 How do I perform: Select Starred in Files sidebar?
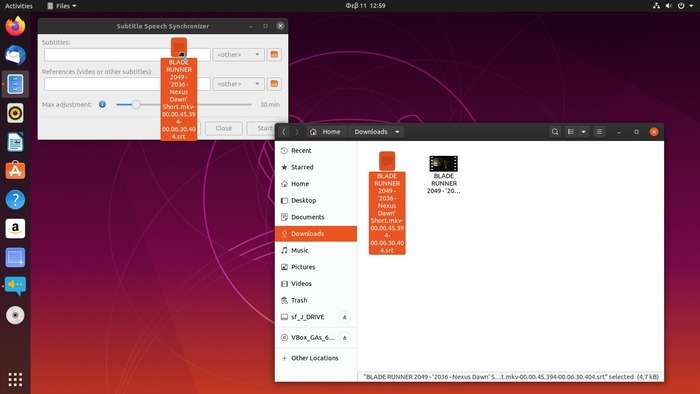(316, 167)
